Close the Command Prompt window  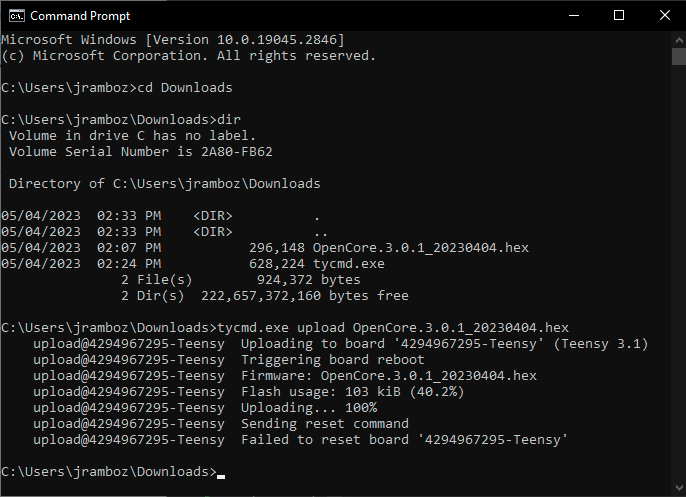pyautogui.click(x=662, y=15)
